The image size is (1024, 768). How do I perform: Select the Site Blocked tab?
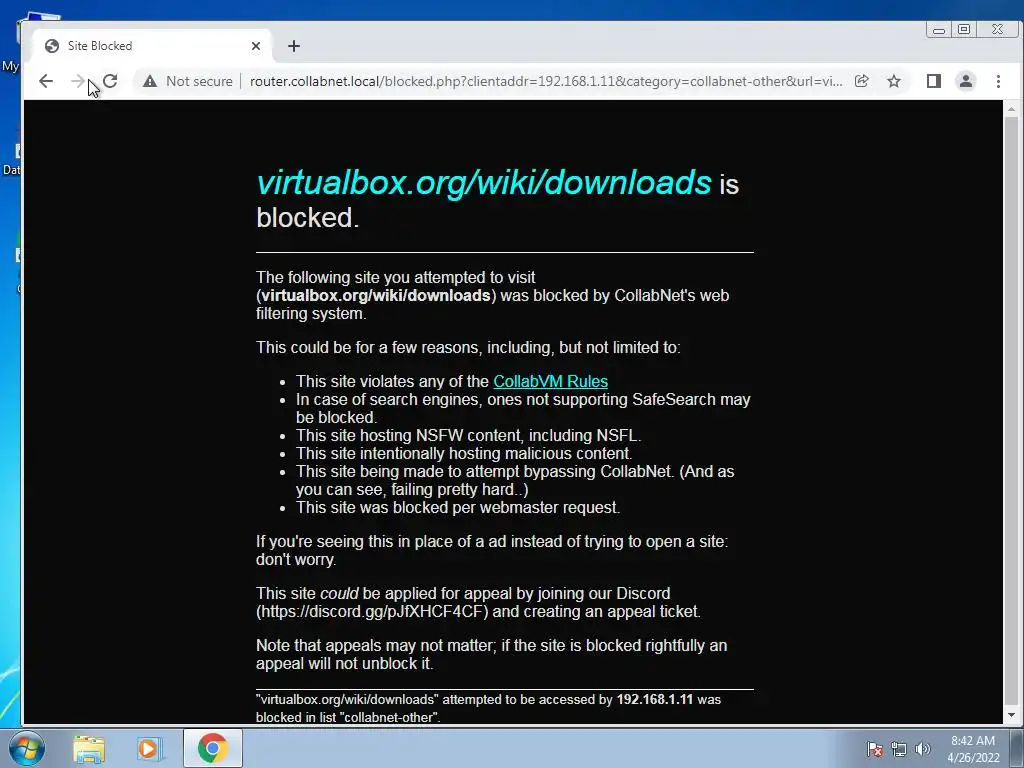[152, 46]
